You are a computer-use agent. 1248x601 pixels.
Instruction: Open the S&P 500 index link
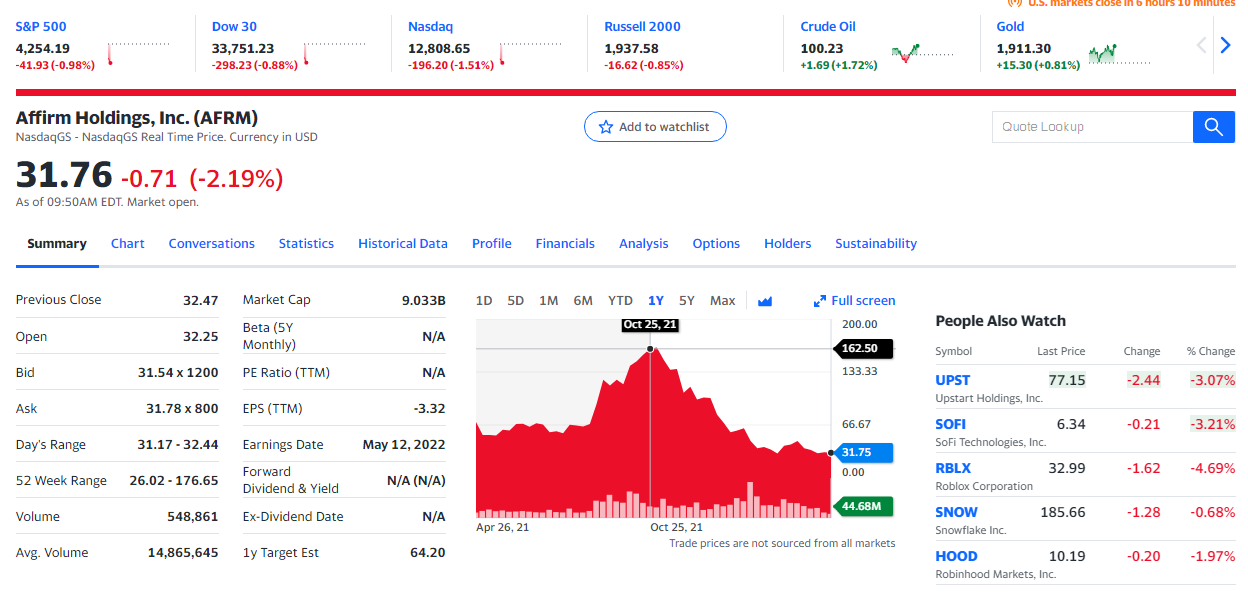click(41, 27)
